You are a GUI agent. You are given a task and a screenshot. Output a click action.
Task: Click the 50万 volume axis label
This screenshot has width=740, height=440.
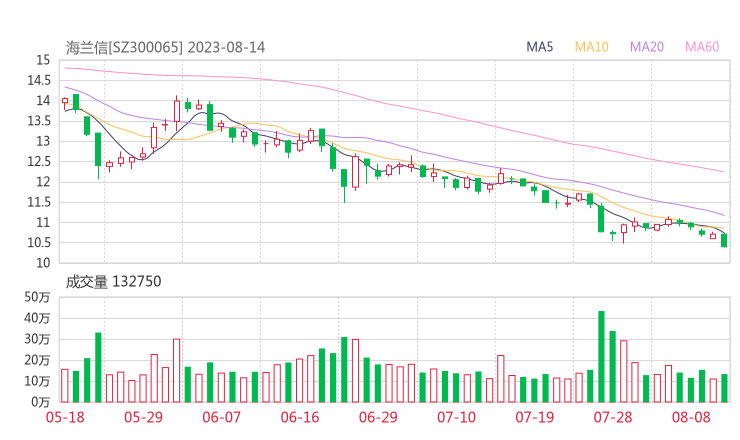(x=37, y=297)
